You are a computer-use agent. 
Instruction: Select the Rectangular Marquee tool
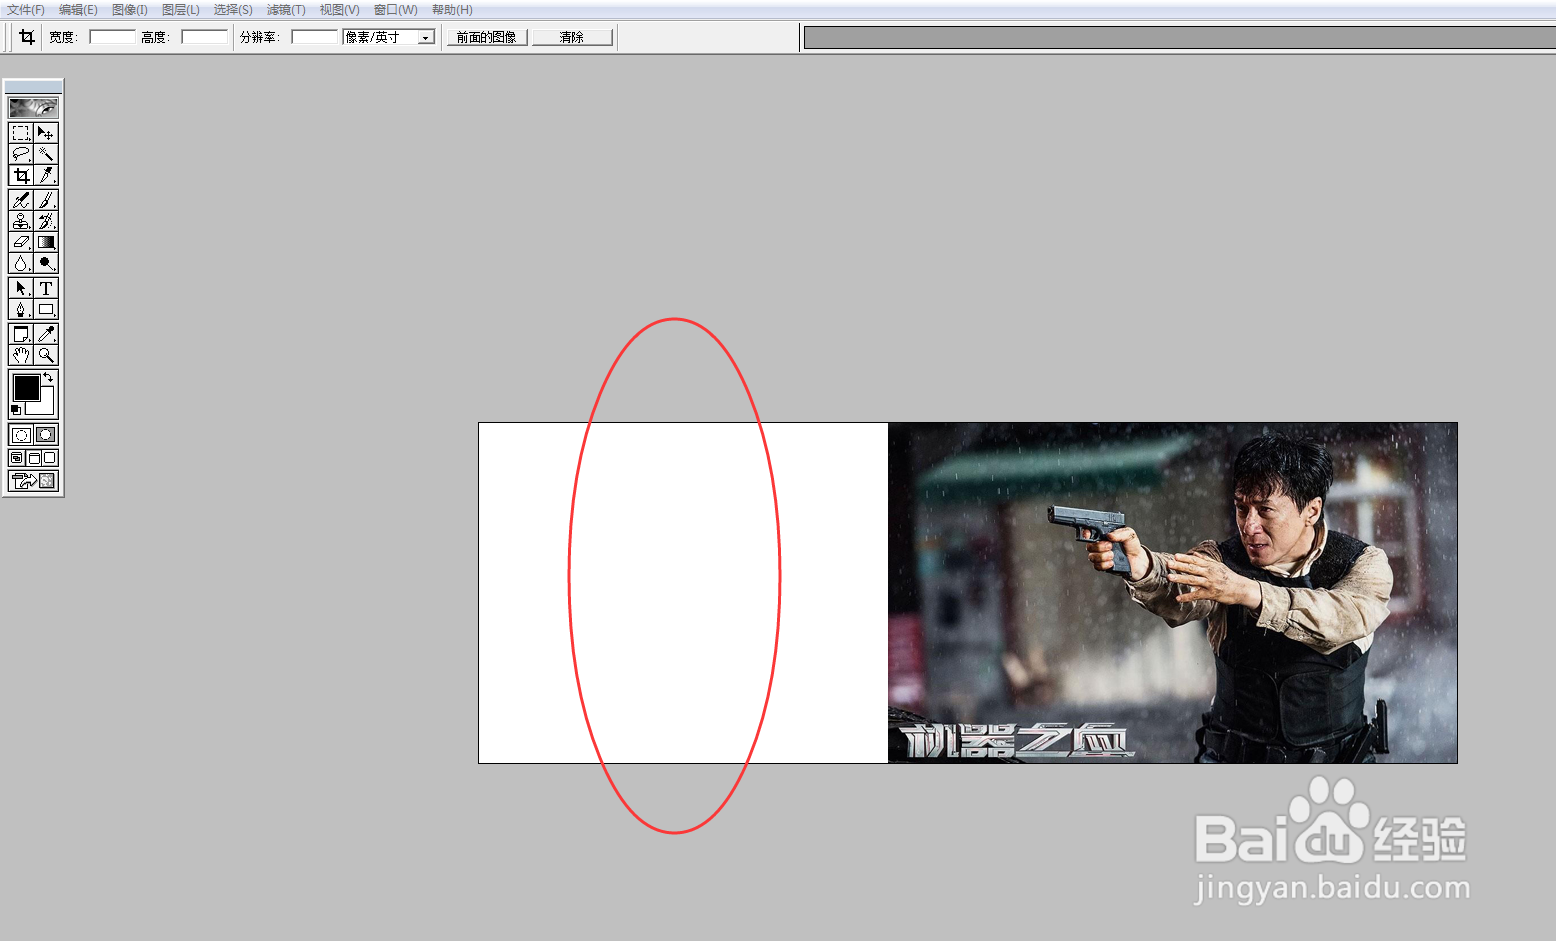point(21,133)
